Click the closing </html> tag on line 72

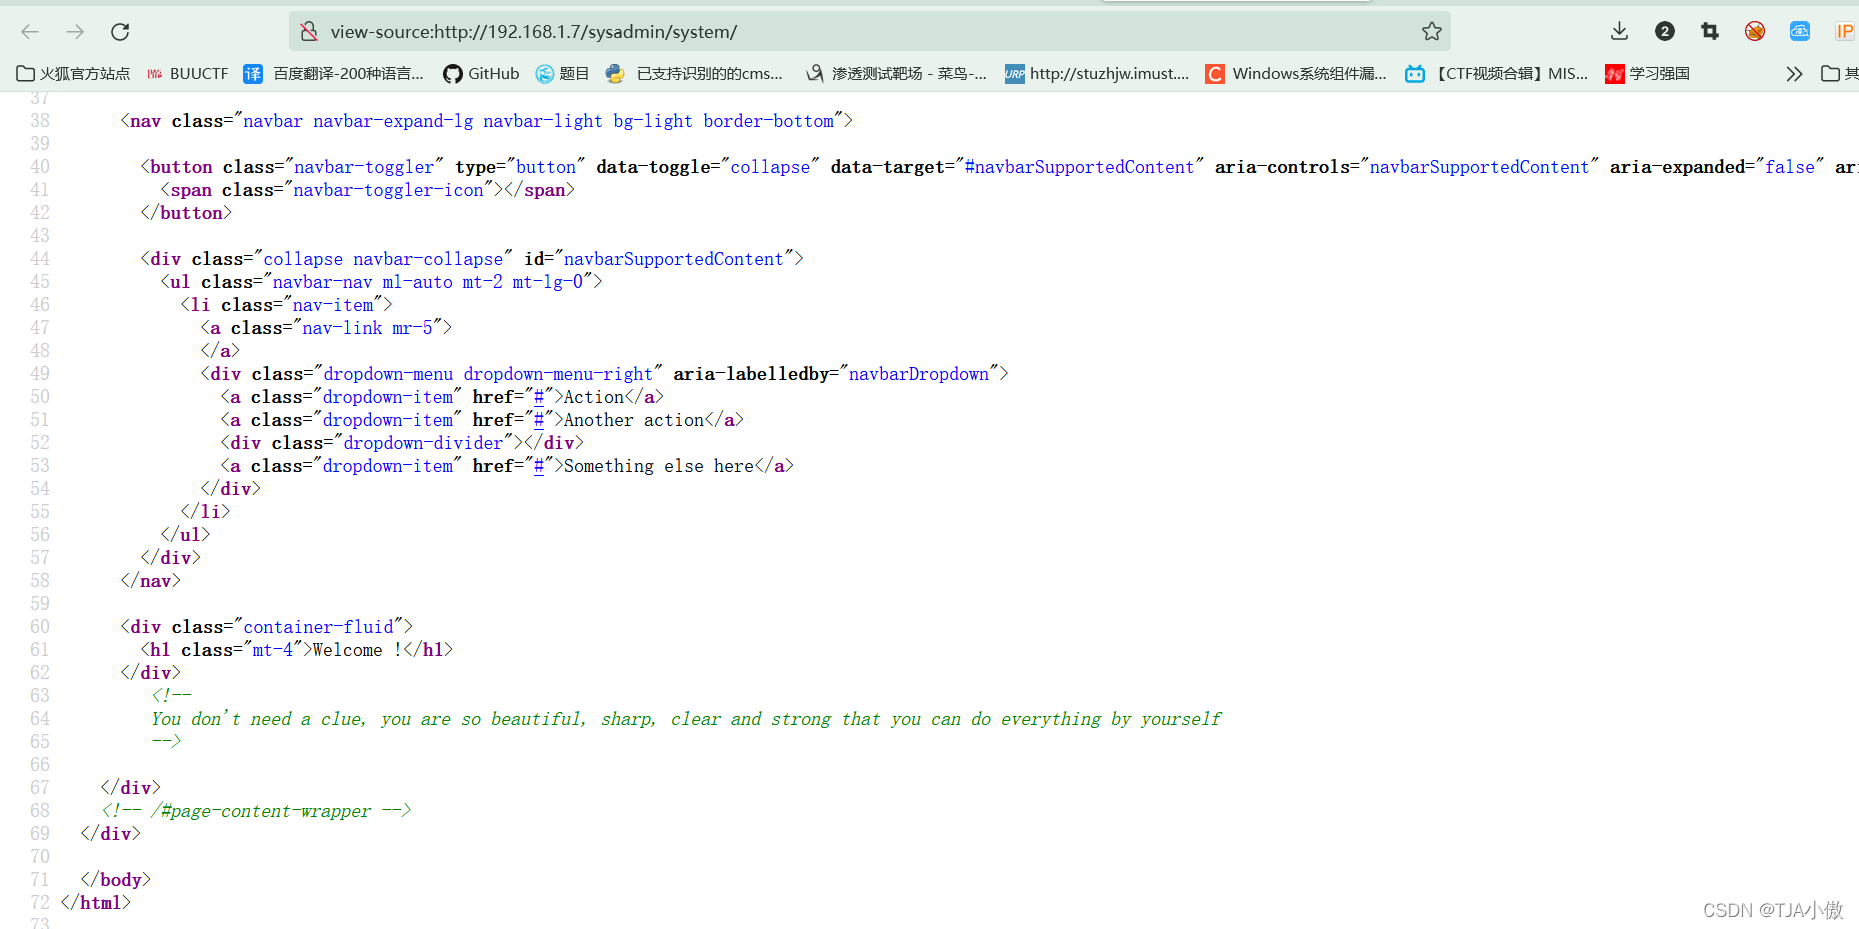(96, 903)
